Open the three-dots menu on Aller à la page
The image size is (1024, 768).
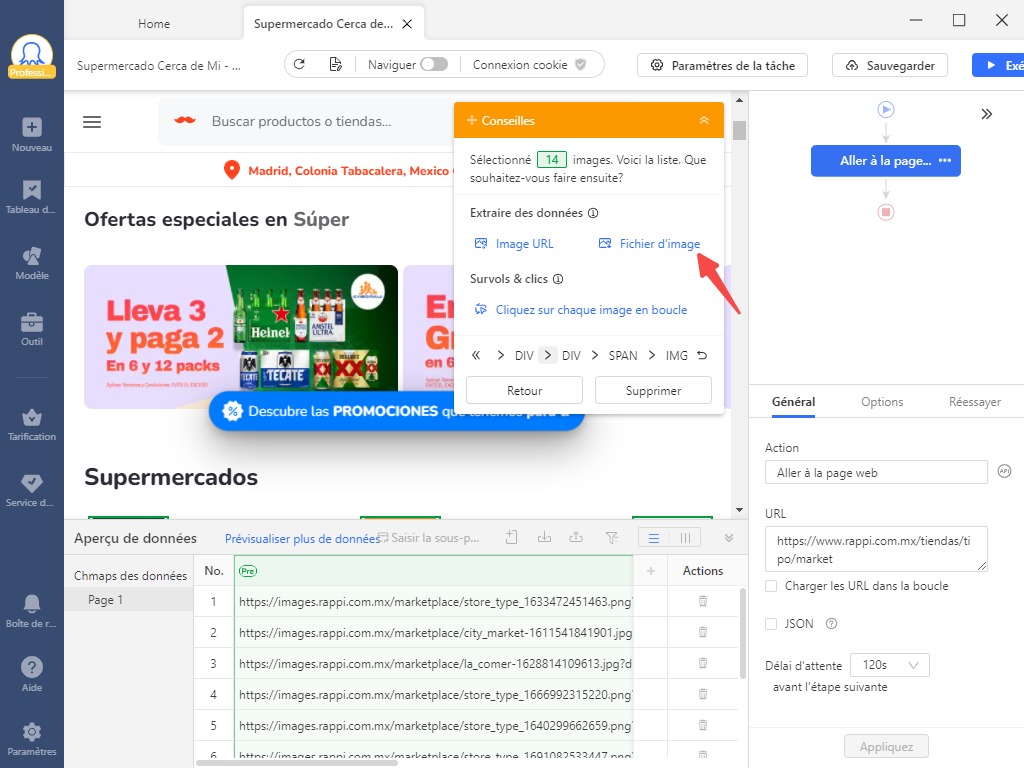(944, 161)
